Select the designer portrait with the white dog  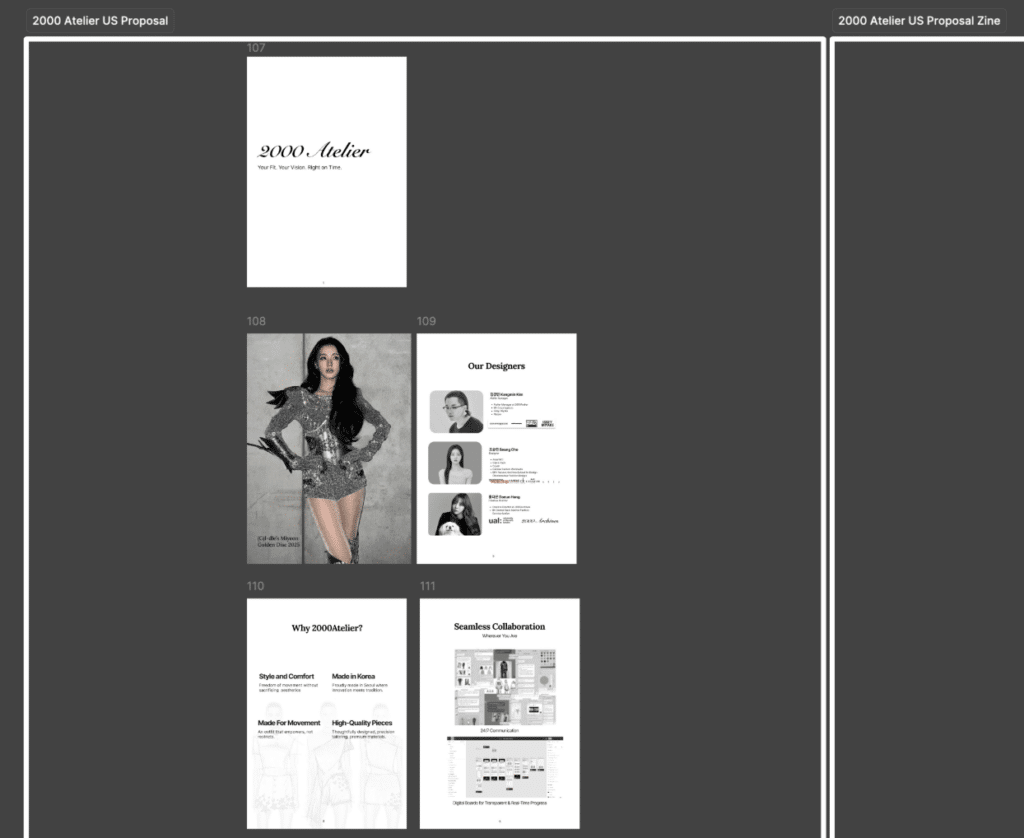coord(455,515)
